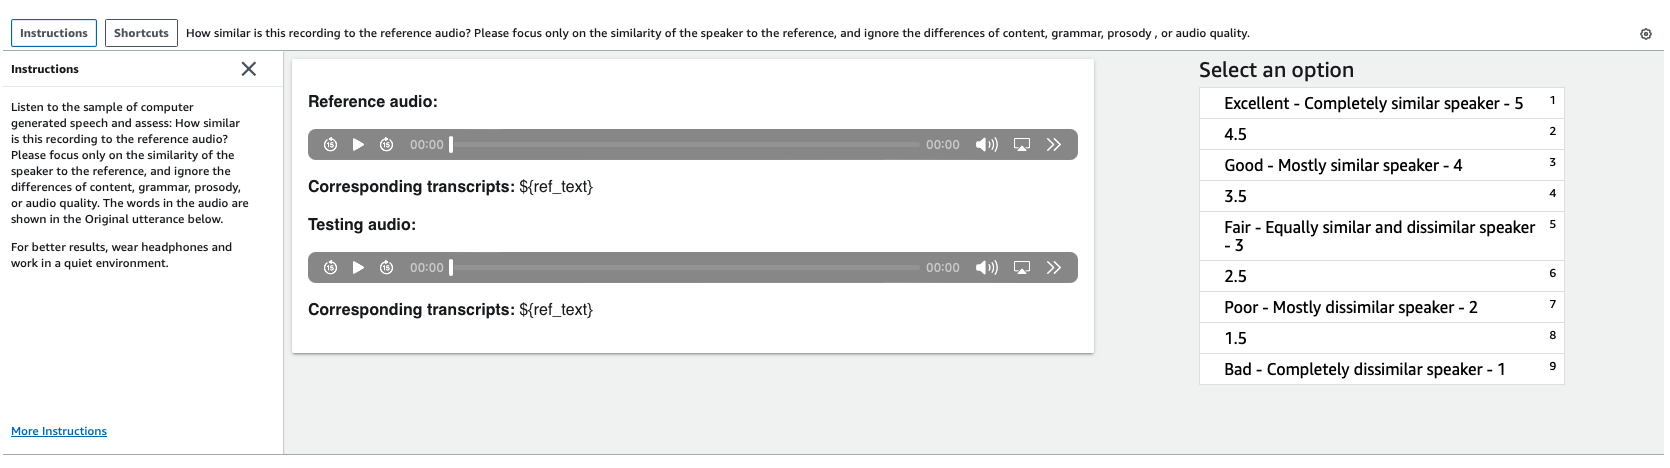Play the reference audio
This screenshot has width=1670, height=468.
pyautogui.click(x=358, y=145)
